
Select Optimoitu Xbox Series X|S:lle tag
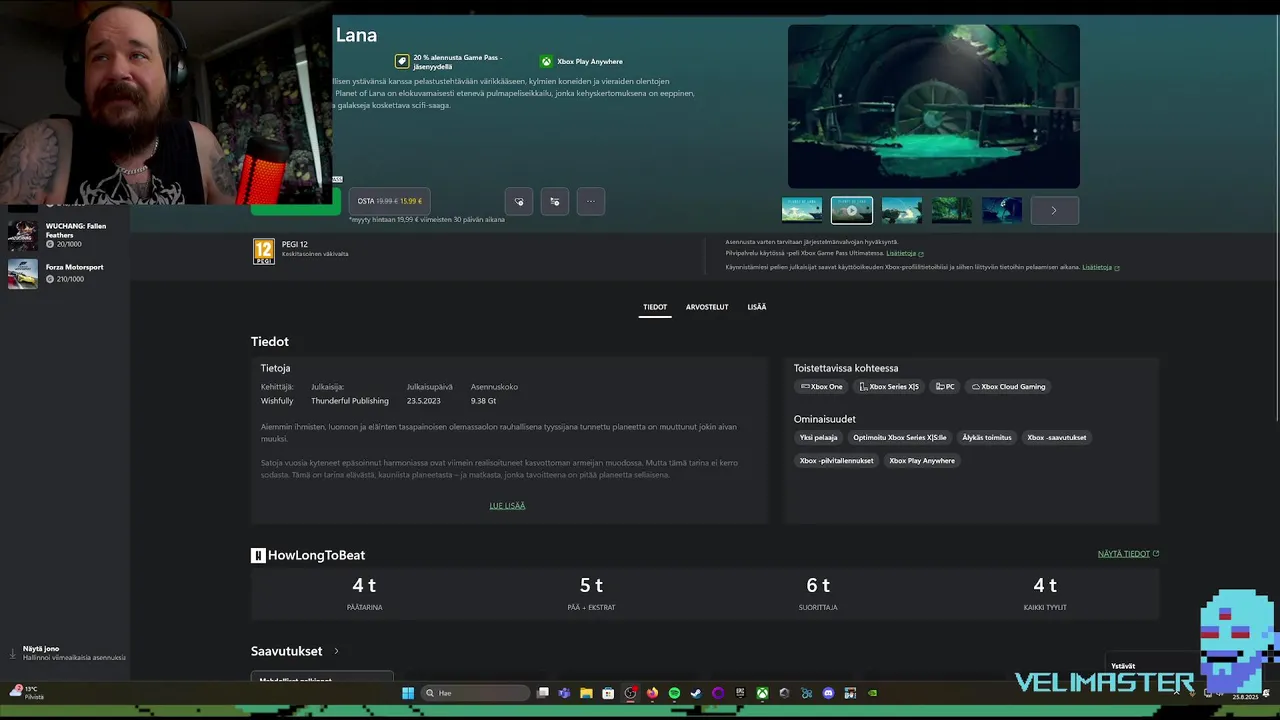[899, 438]
